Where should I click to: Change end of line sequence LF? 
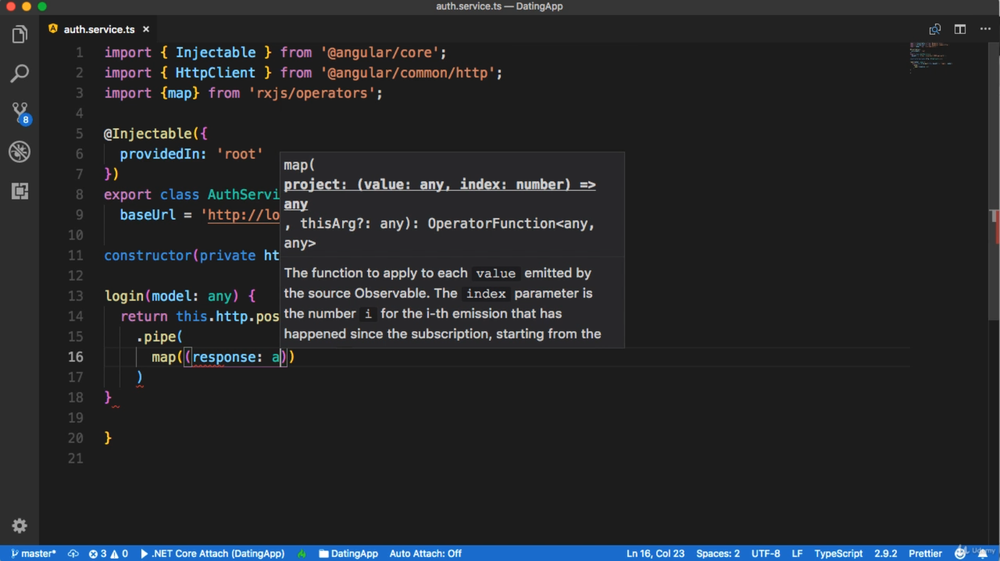[797, 553]
